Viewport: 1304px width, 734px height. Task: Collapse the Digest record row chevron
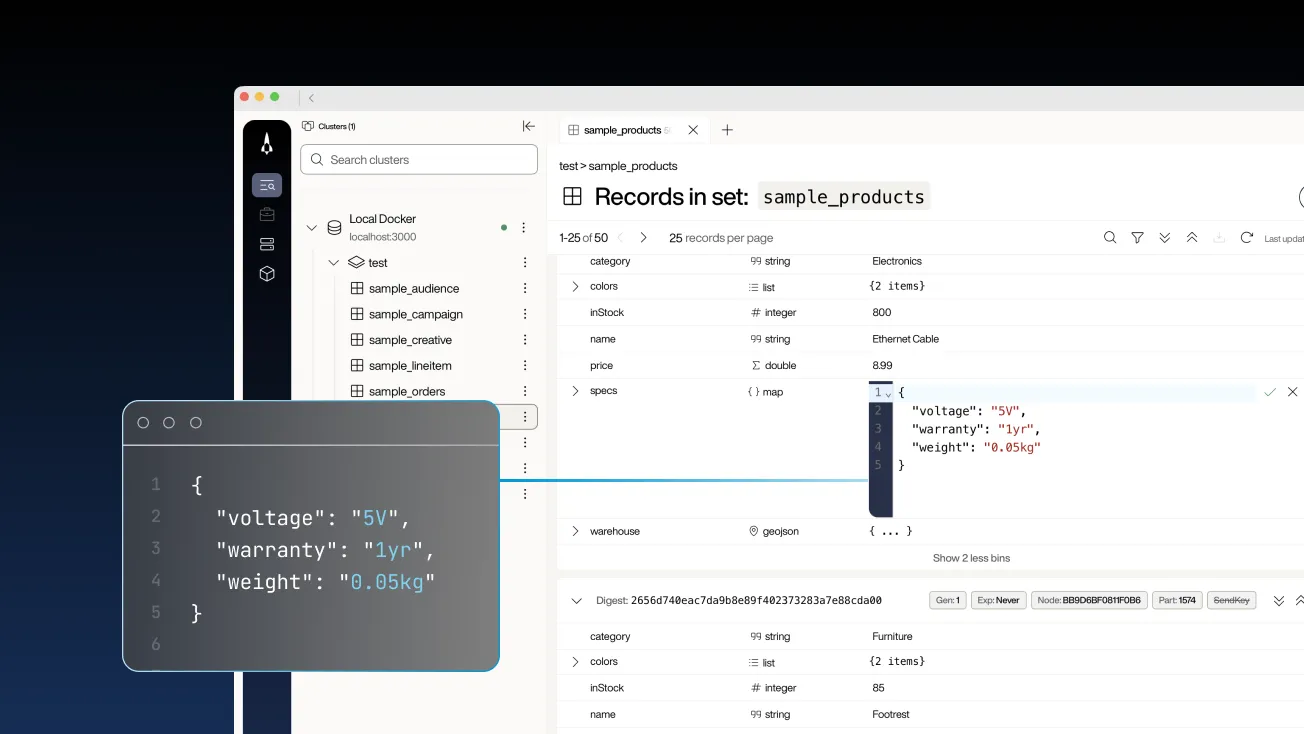pos(577,600)
